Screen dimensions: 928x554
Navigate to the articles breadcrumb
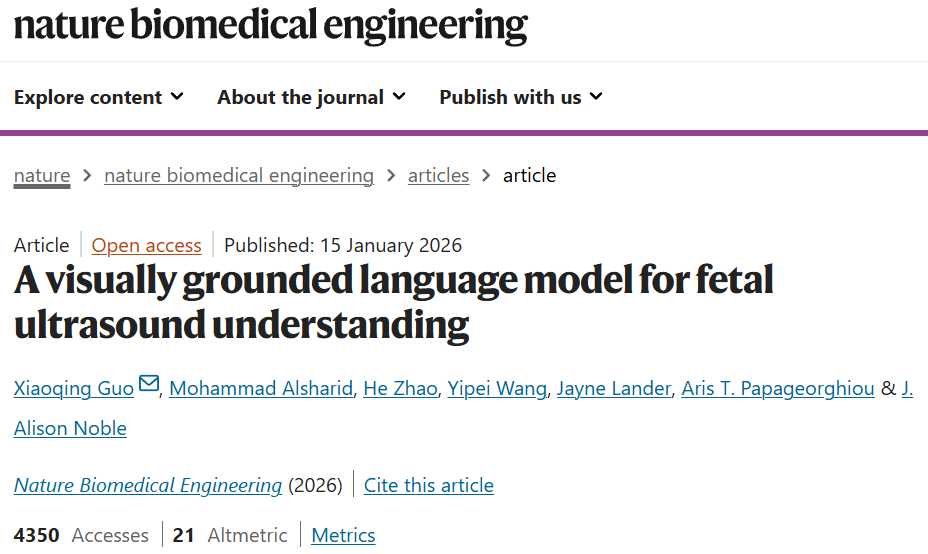[438, 176]
